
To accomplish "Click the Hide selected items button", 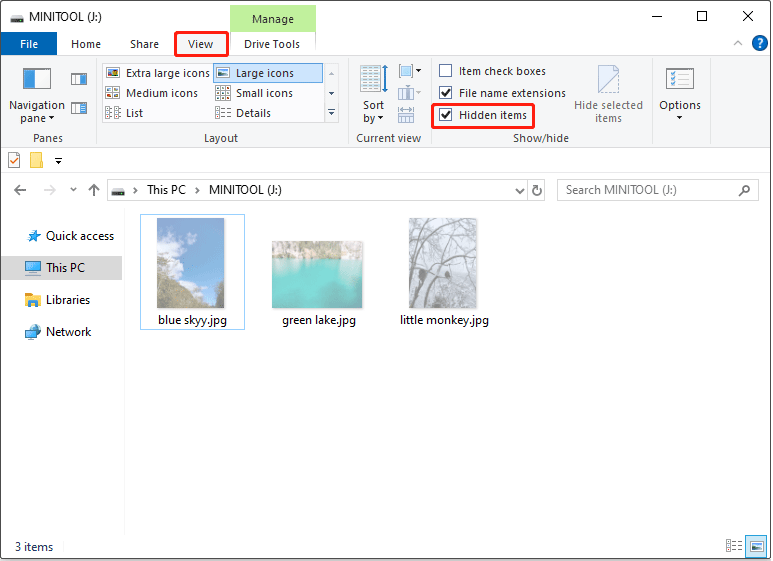I will tap(608, 95).
